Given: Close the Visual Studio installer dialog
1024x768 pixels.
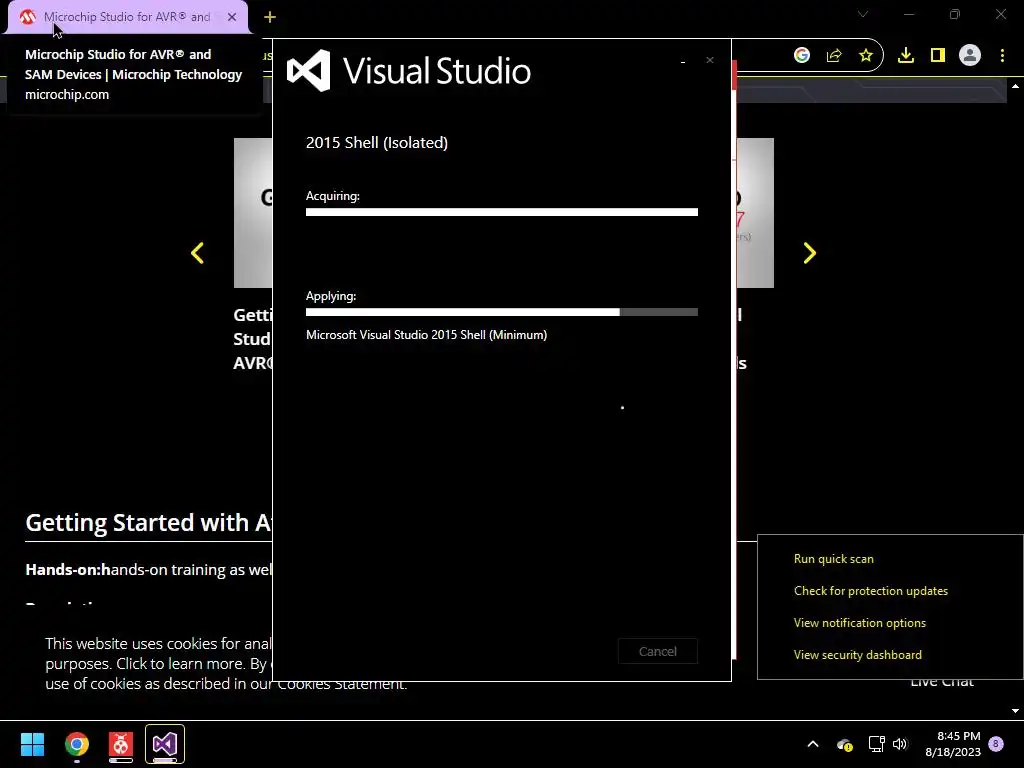Looking at the screenshot, I should [710, 60].
